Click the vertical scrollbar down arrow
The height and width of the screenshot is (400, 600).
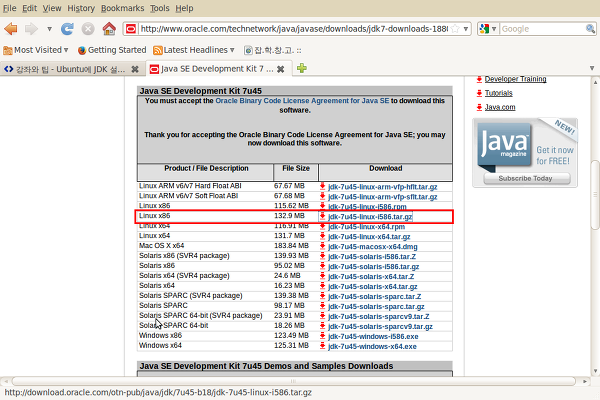[x=595, y=371]
